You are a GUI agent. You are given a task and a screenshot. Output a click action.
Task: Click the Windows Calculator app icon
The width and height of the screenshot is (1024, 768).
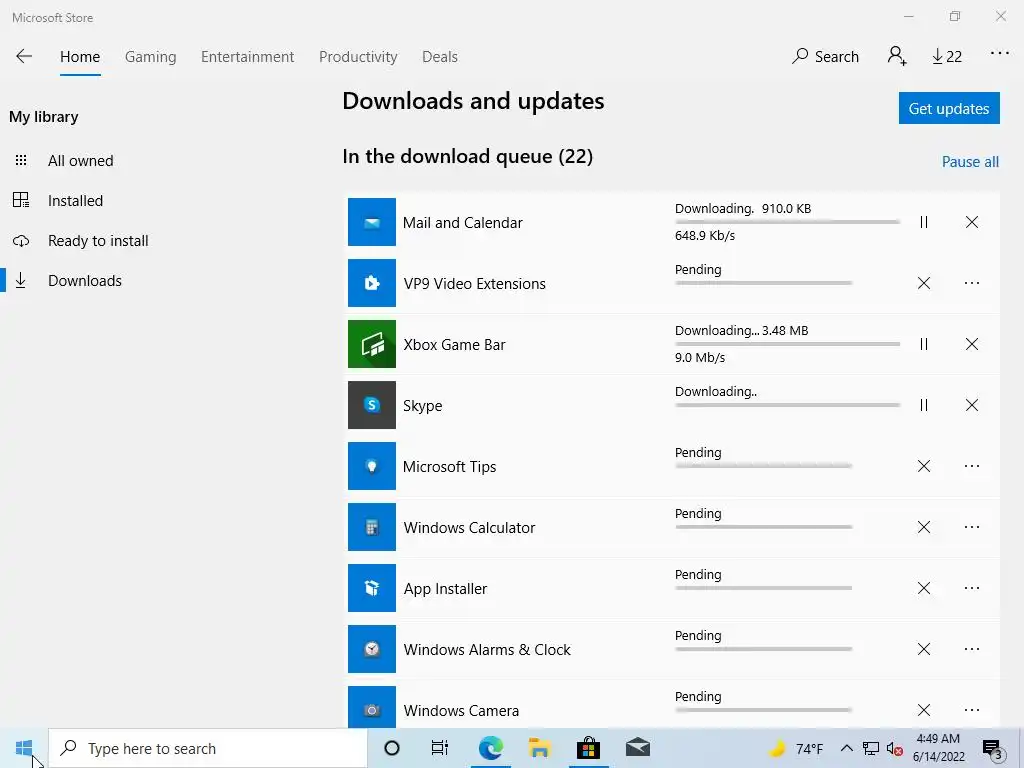click(x=372, y=527)
